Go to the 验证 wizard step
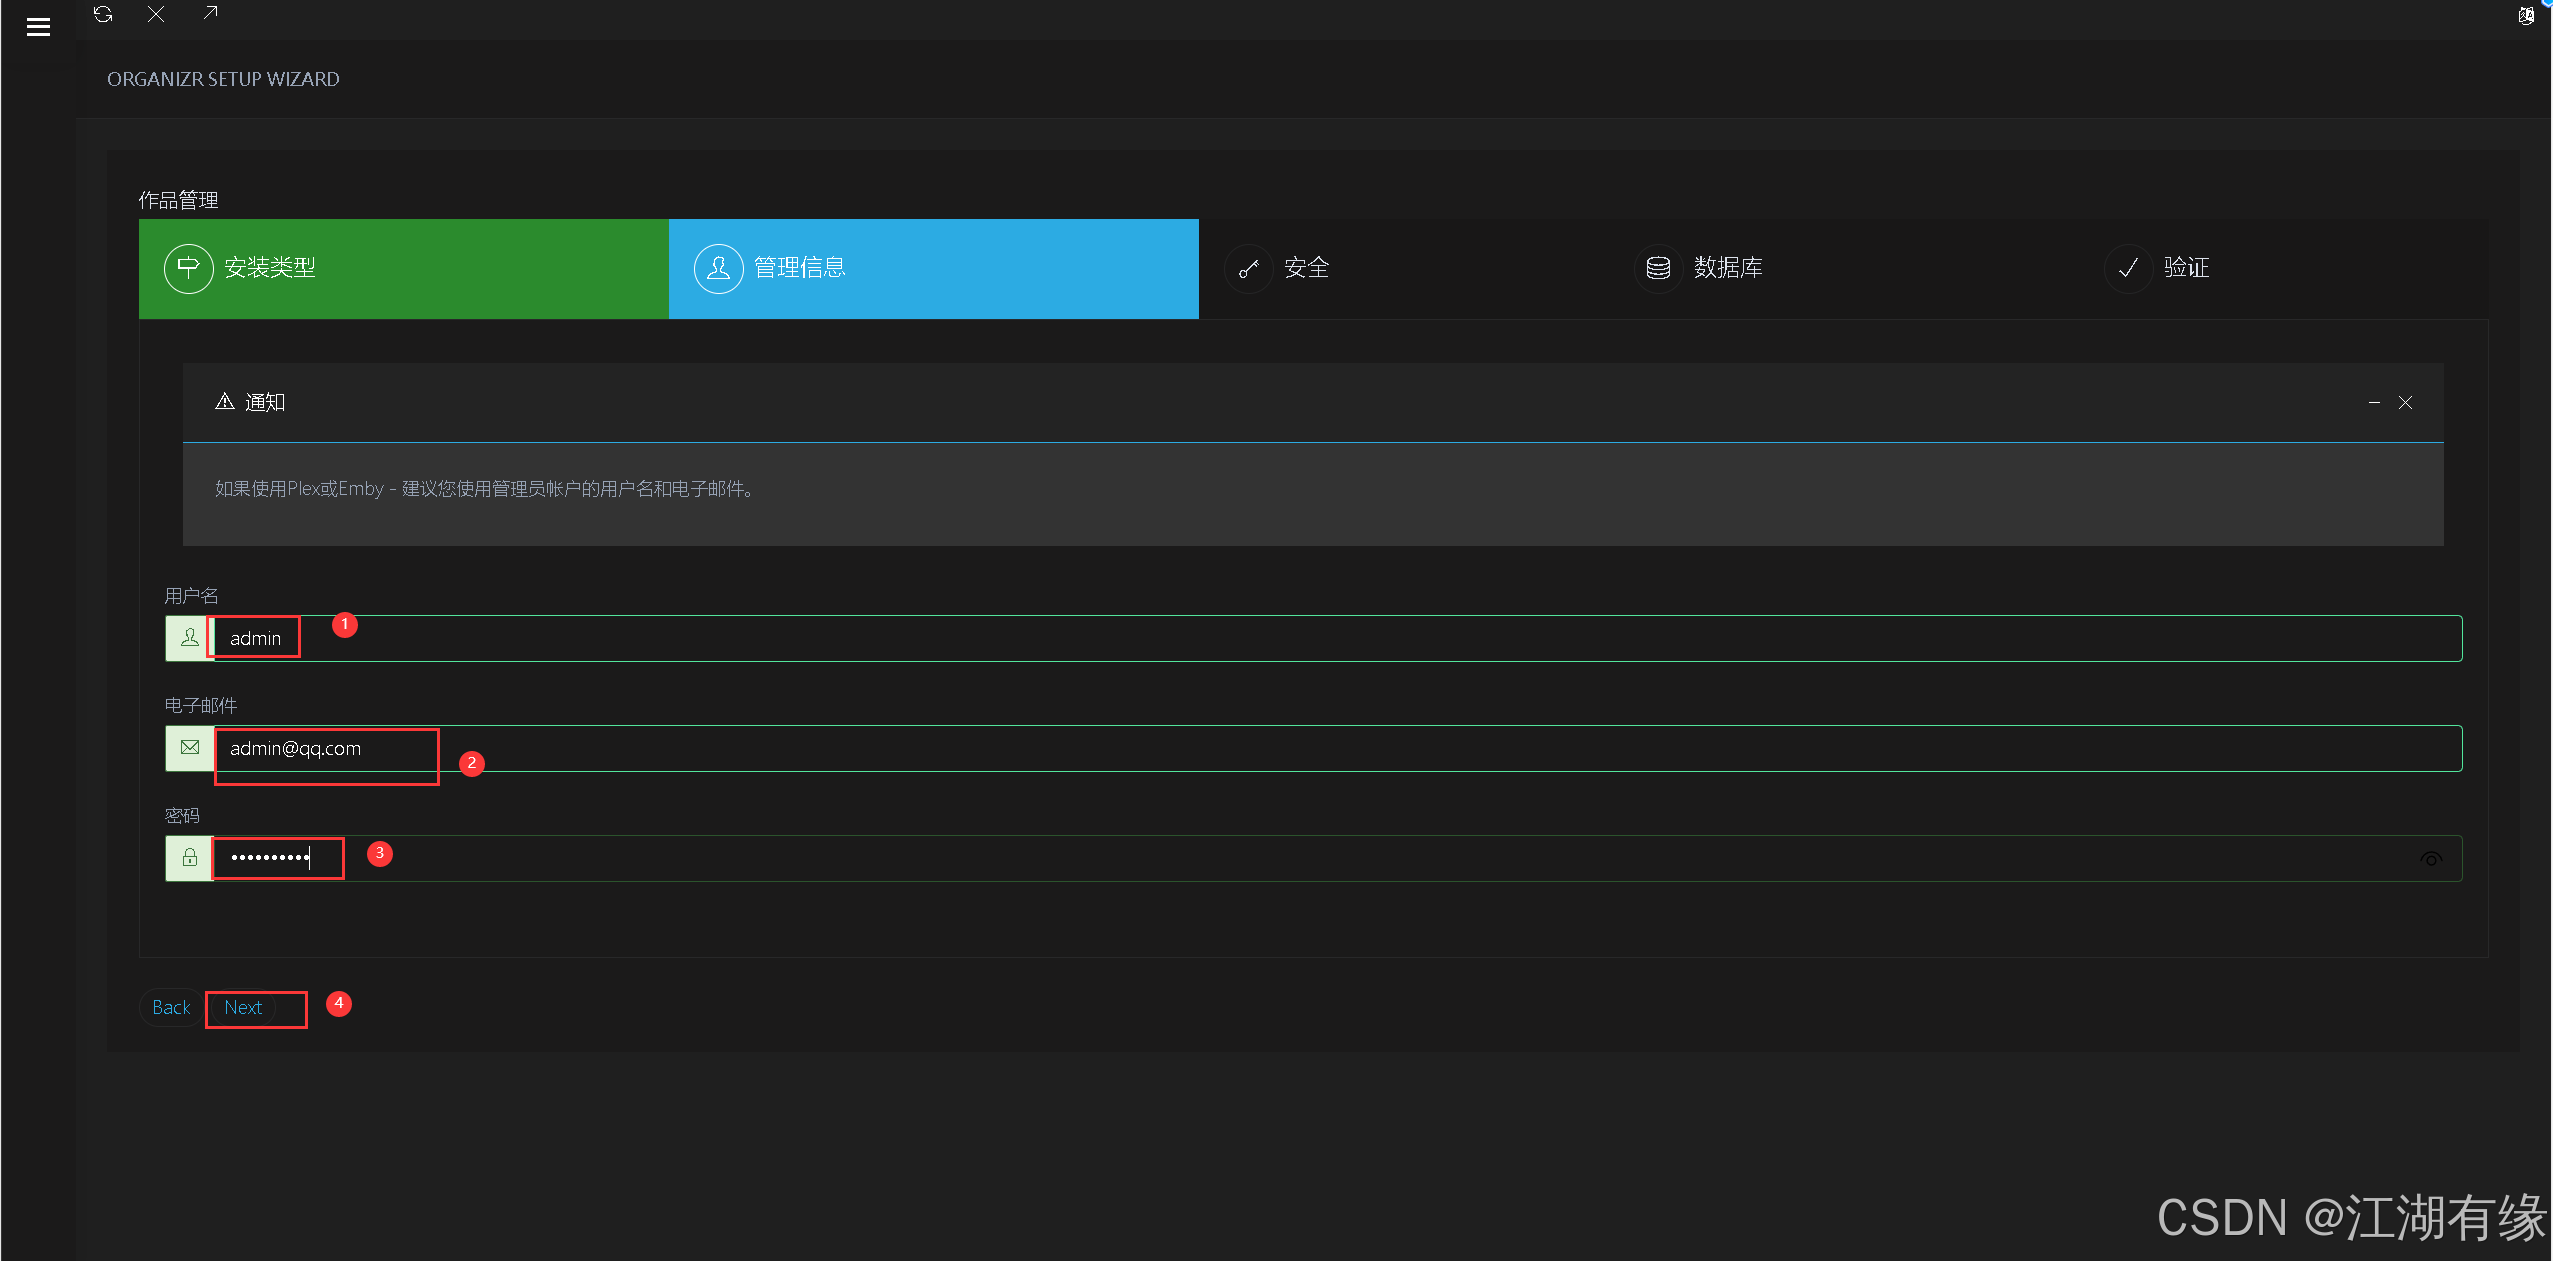2553x1261 pixels. 2185,268
